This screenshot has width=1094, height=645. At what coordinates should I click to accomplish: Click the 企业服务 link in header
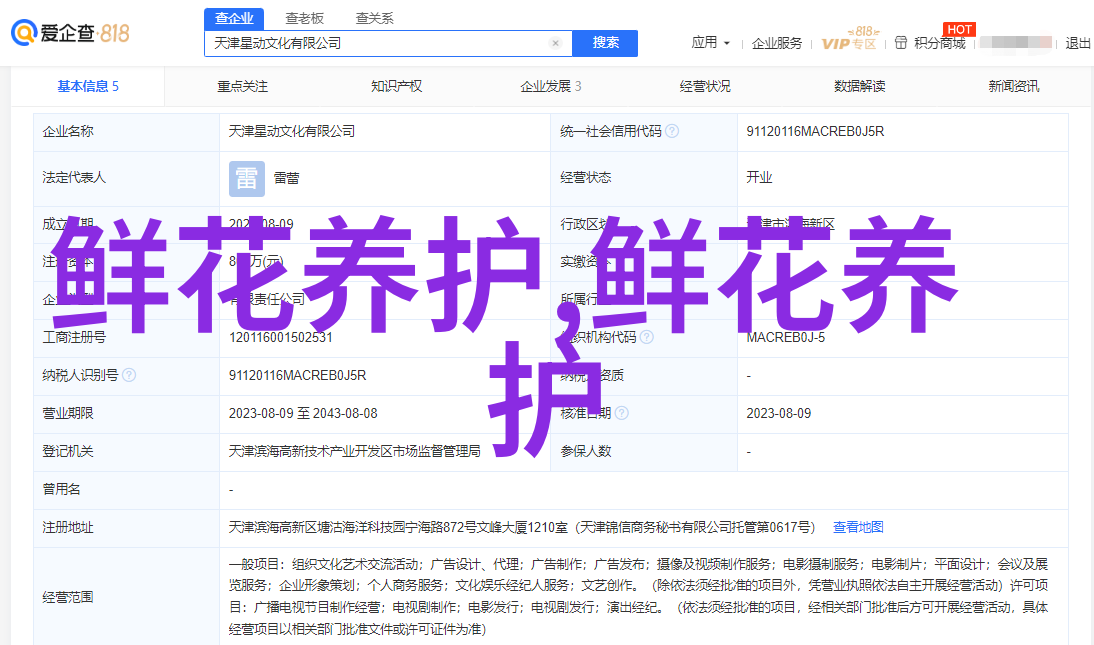777,43
